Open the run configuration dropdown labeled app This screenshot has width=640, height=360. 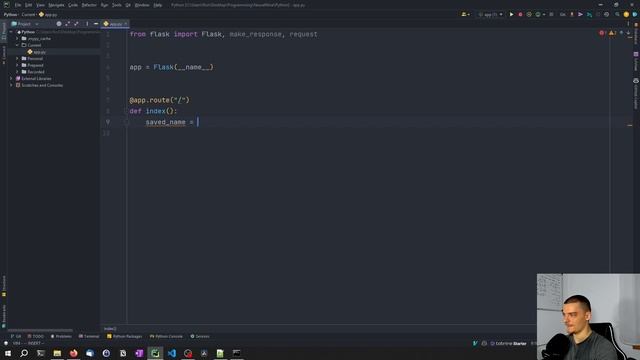(x=490, y=14)
